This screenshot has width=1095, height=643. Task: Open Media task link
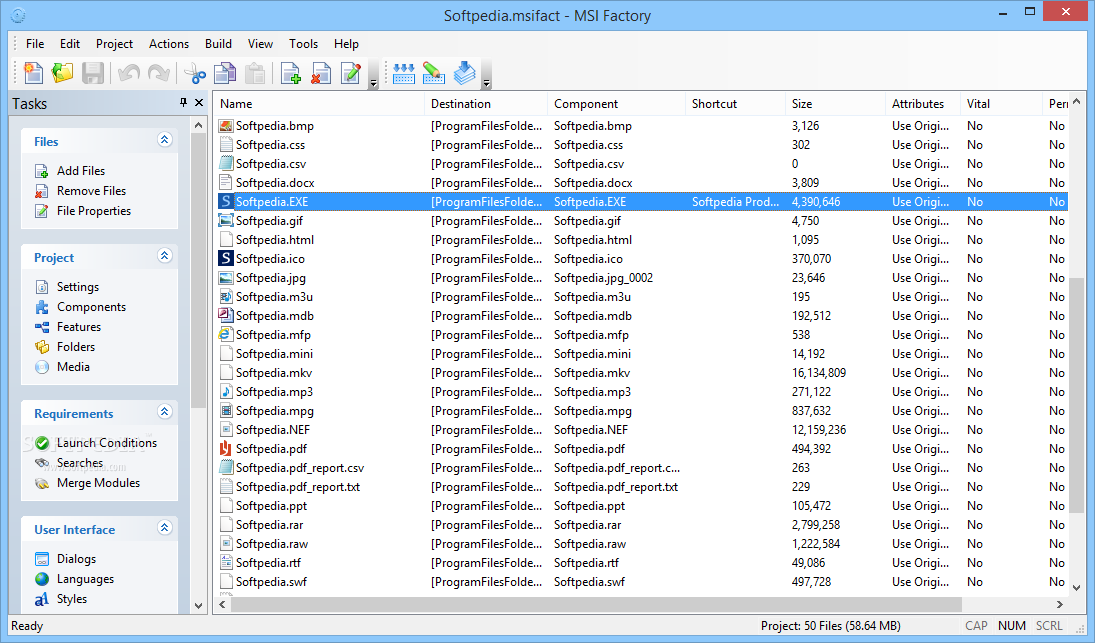73,367
